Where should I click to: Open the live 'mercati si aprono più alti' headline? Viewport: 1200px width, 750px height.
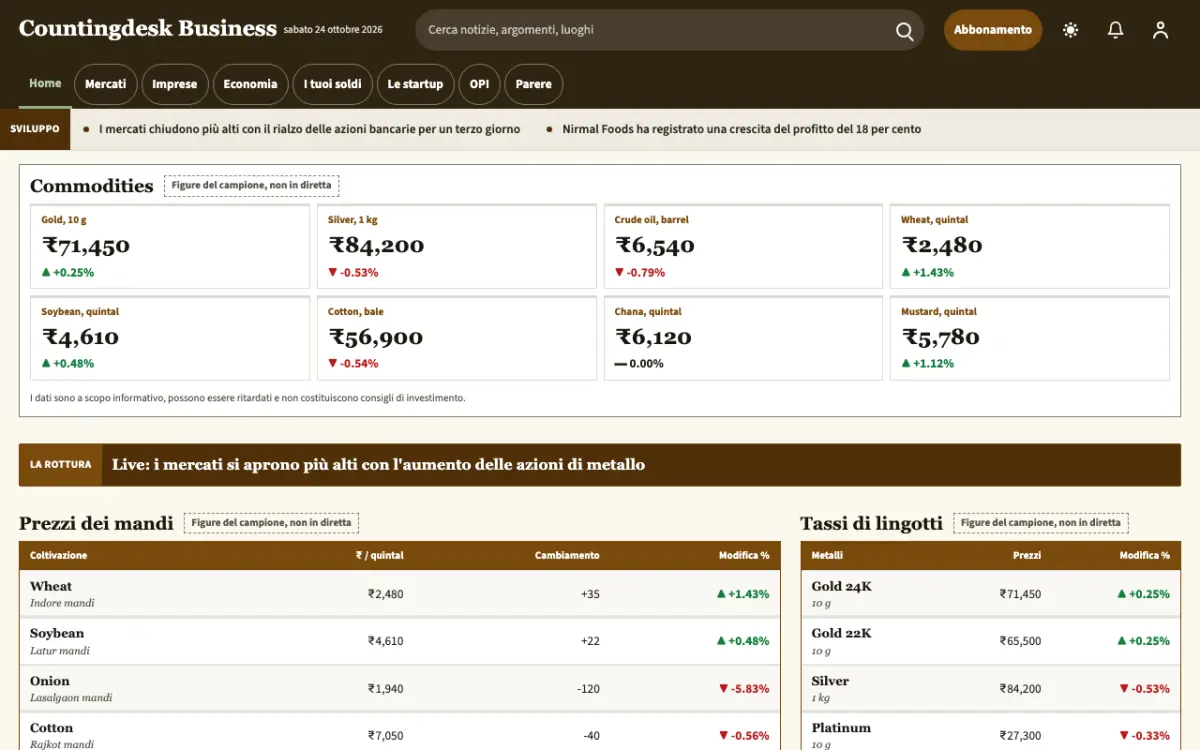[378, 465]
